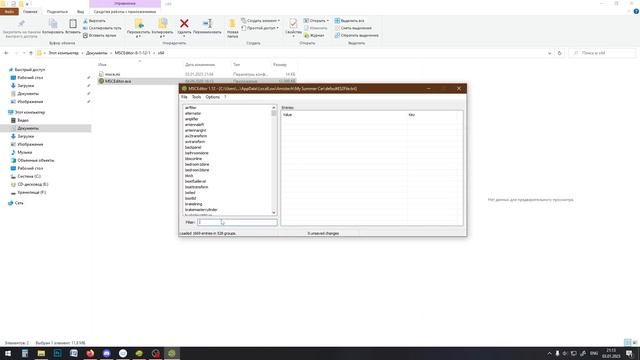Click Select all (Выделить все) in ribbon

(x=349, y=21)
